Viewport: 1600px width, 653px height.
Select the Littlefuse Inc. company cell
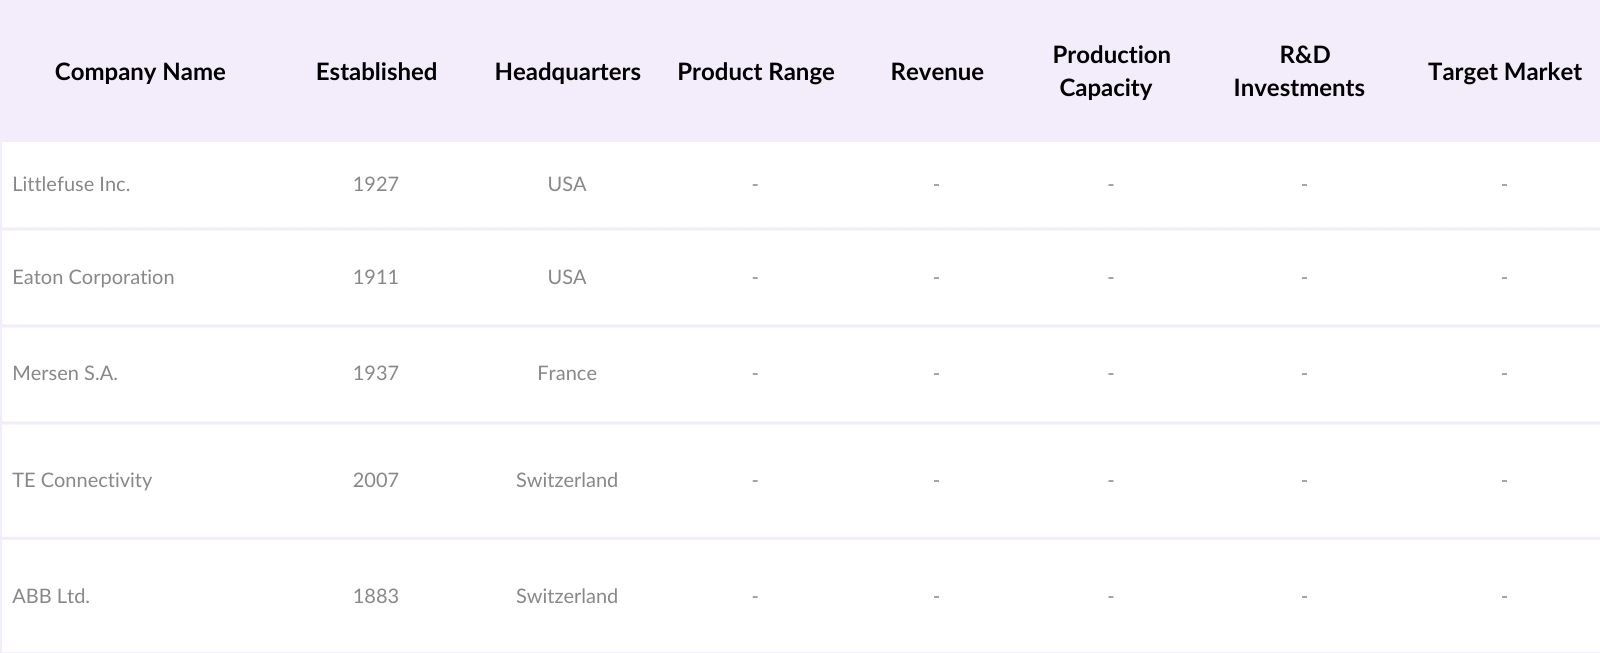pyautogui.click(x=71, y=184)
